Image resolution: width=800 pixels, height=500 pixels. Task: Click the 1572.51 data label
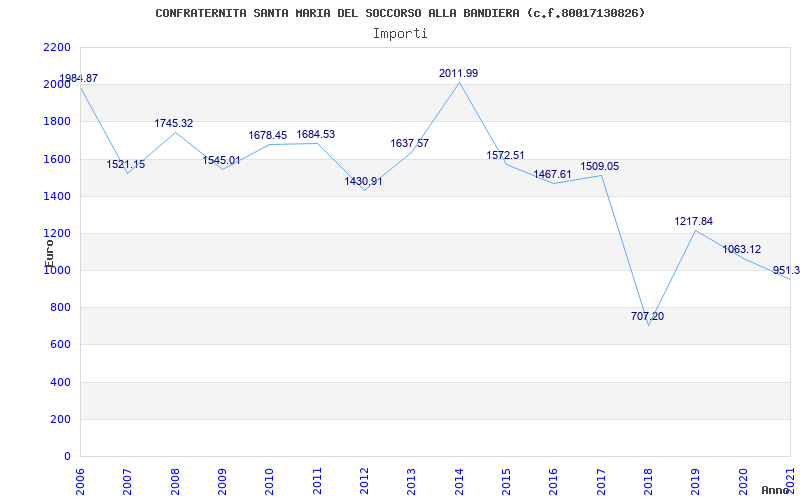(505, 155)
